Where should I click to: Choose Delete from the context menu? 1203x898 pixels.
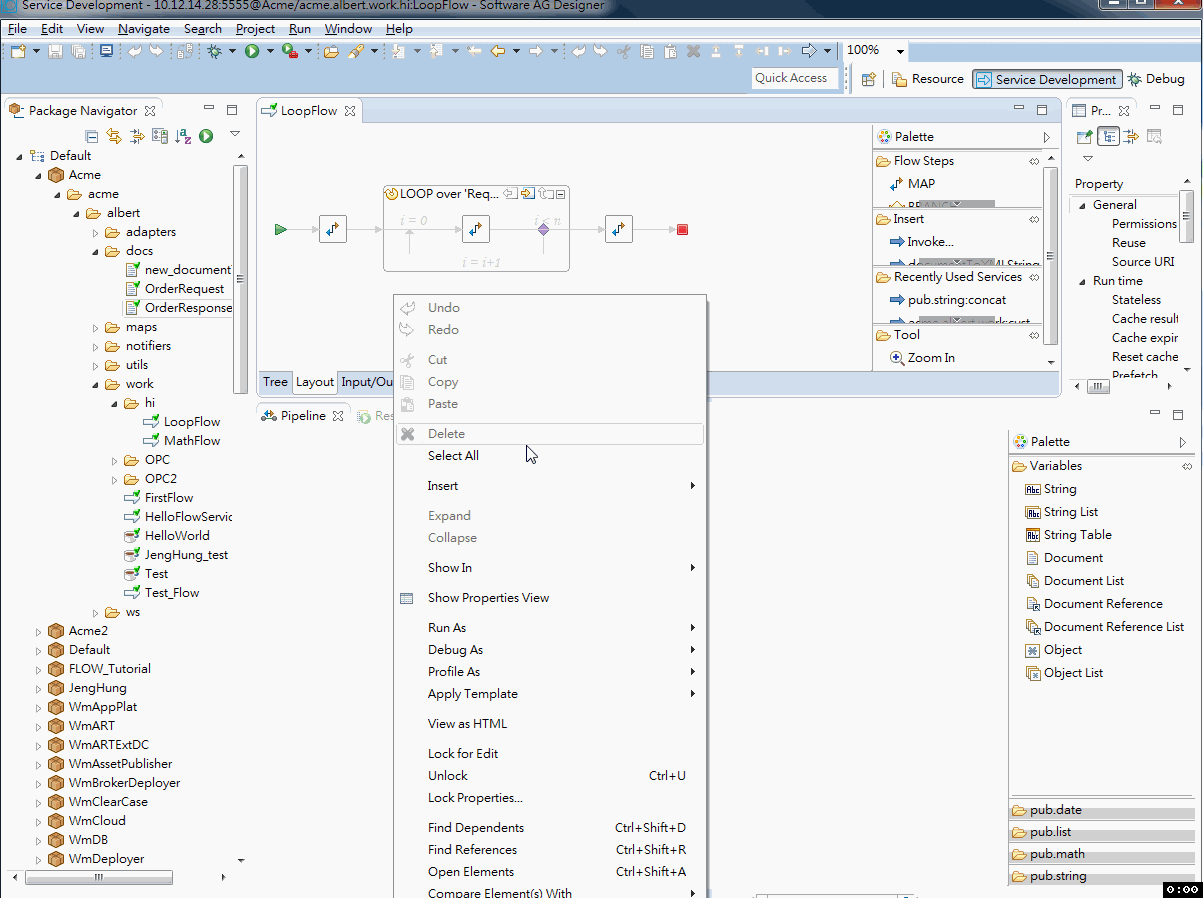tap(446, 433)
